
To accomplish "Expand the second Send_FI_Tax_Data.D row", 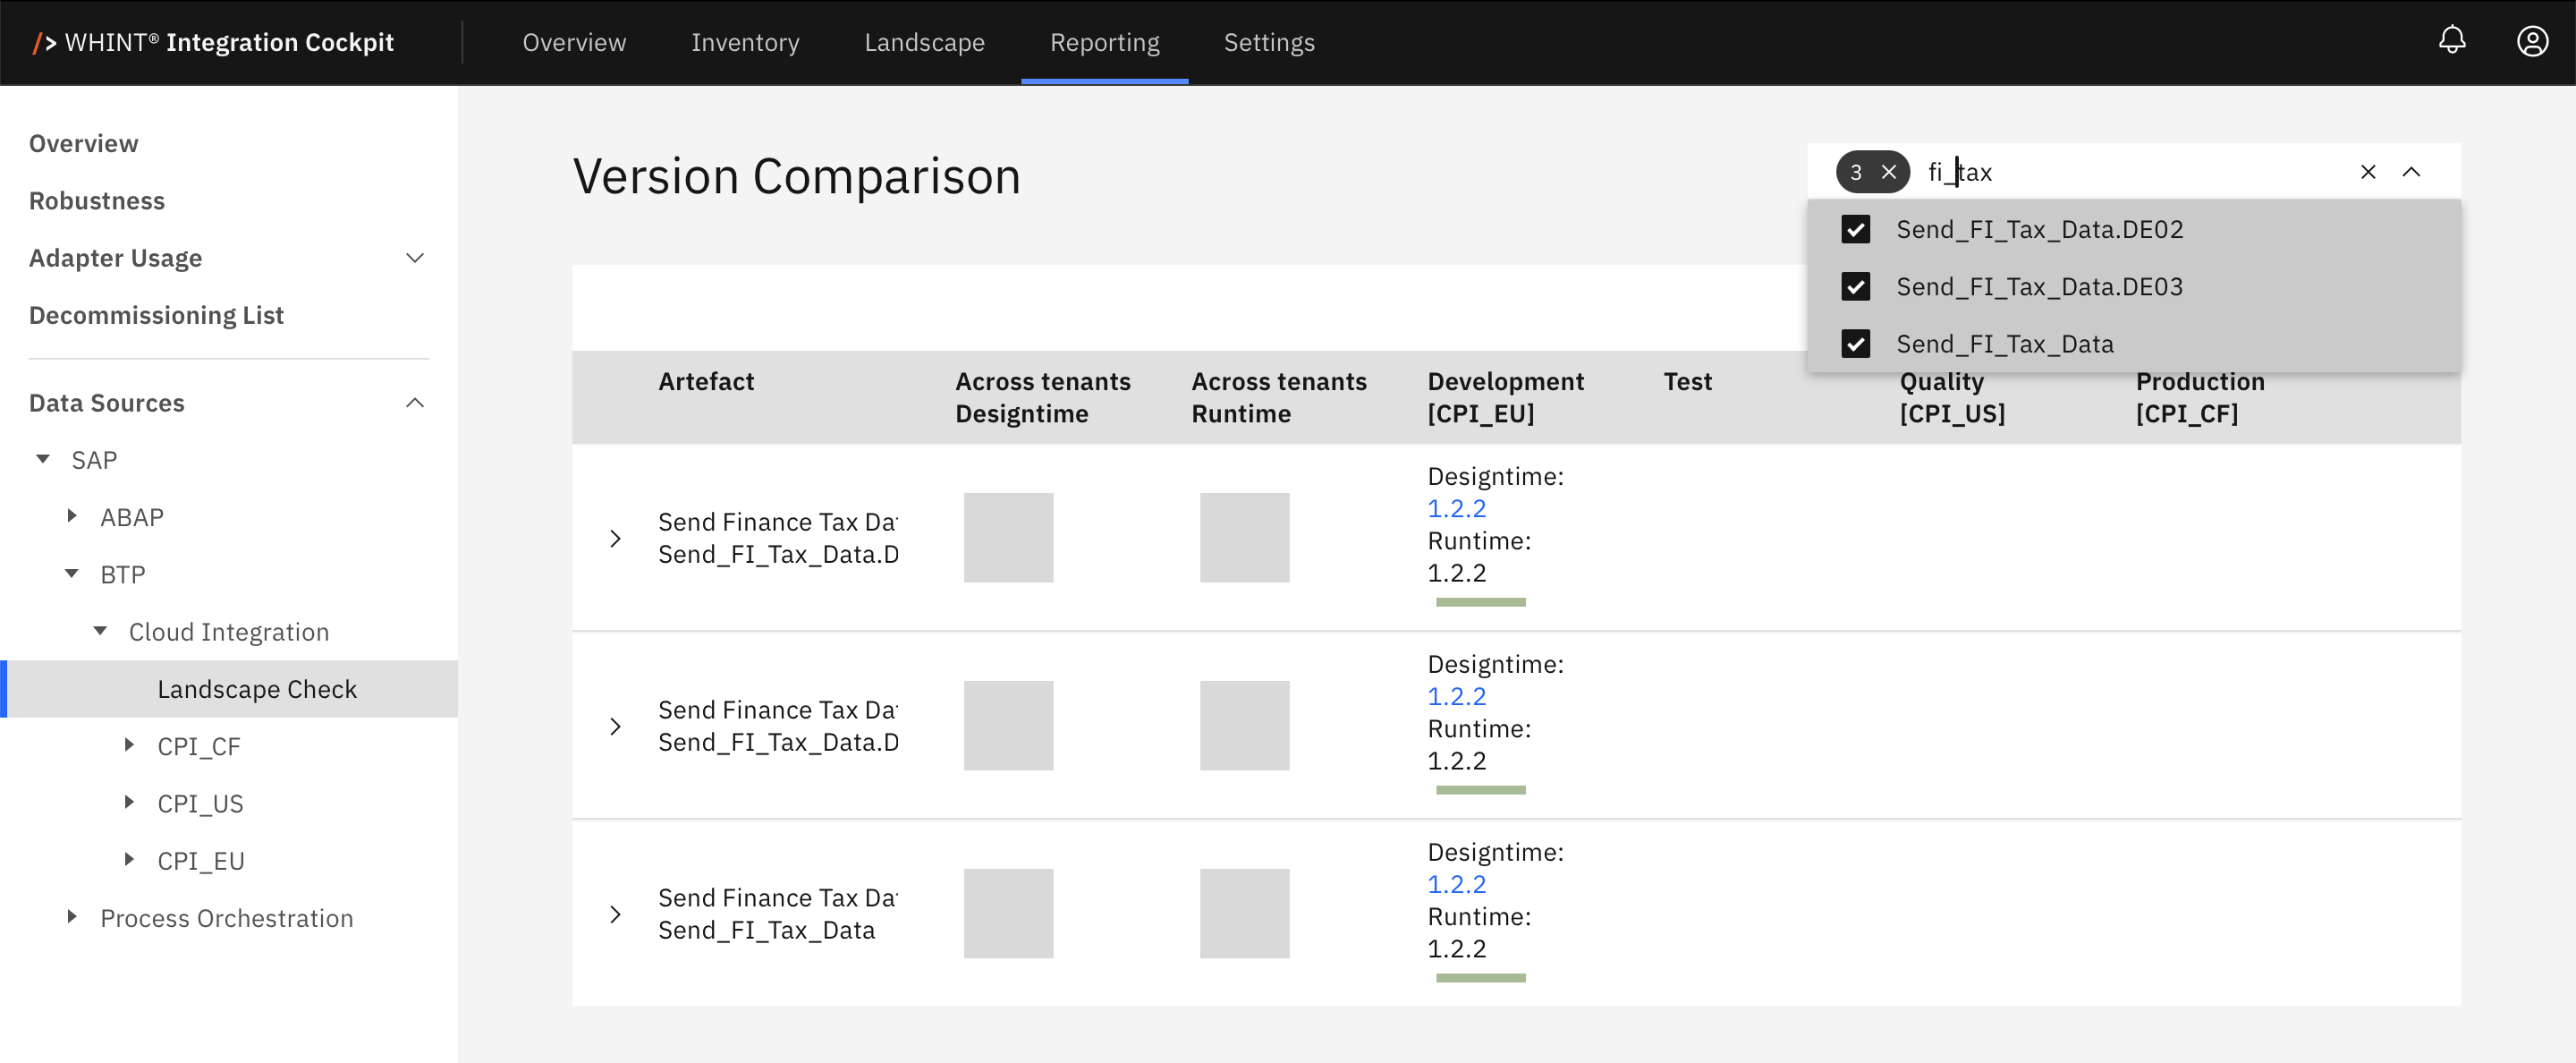I will (x=615, y=726).
